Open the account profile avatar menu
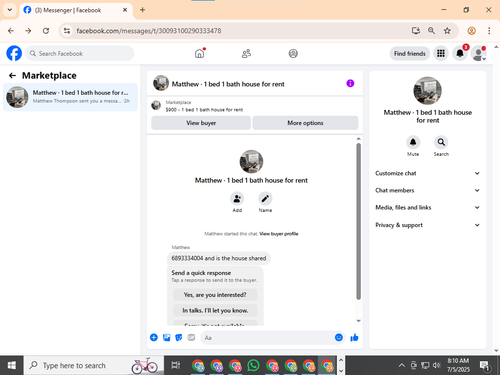 click(x=479, y=53)
